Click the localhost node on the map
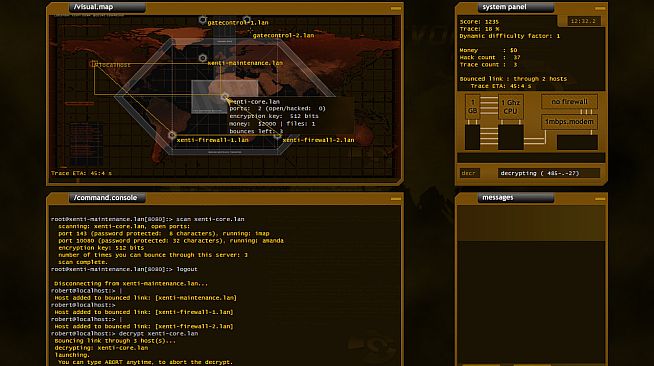The width and height of the screenshot is (654, 366). (x=95, y=64)
